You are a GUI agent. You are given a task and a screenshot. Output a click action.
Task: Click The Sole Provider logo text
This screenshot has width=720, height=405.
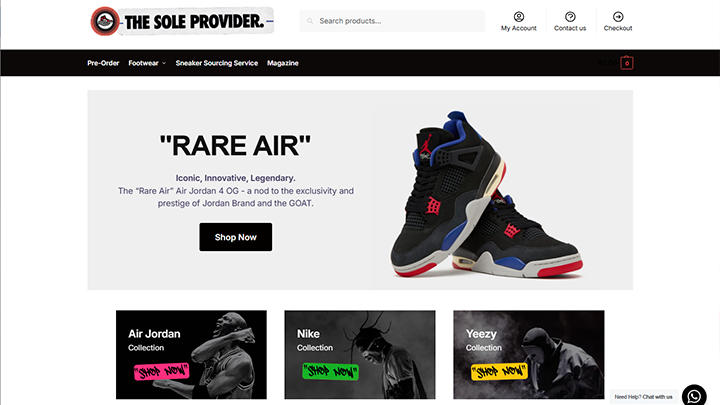[195, 22]
